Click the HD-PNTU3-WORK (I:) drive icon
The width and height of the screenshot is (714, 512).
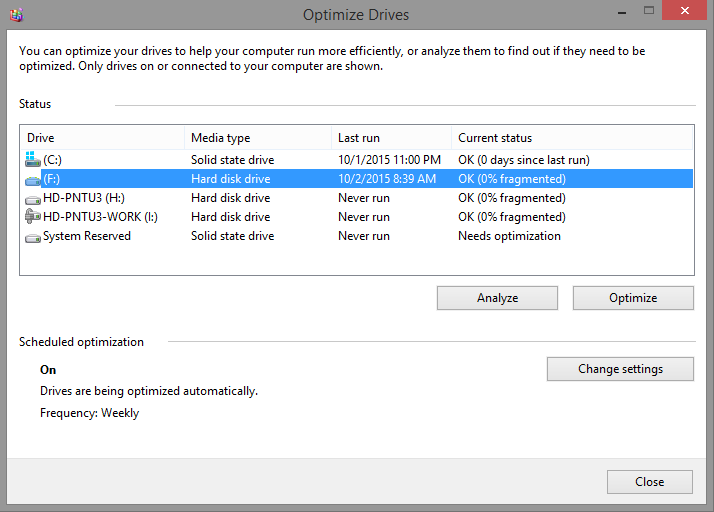[33, 217]
